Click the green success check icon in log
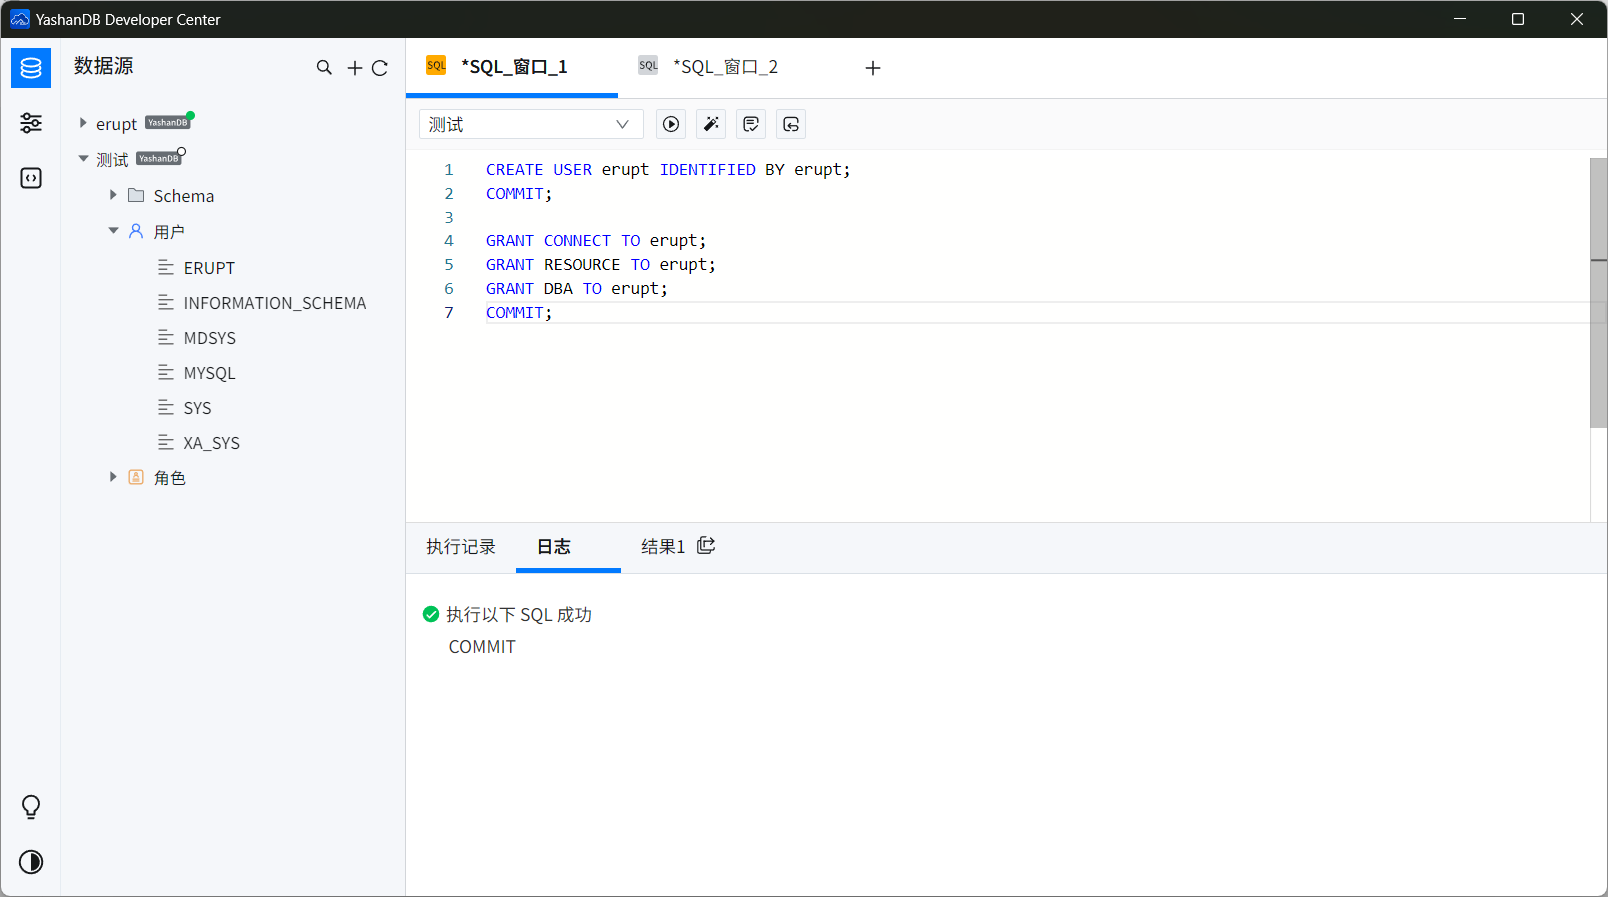This screenshot has width=1608, height=897. coord(431,614)
